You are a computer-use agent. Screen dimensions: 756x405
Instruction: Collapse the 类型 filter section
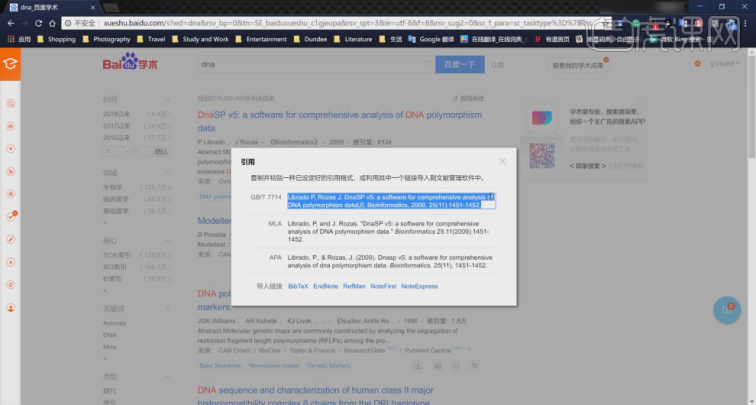point(167,377)
